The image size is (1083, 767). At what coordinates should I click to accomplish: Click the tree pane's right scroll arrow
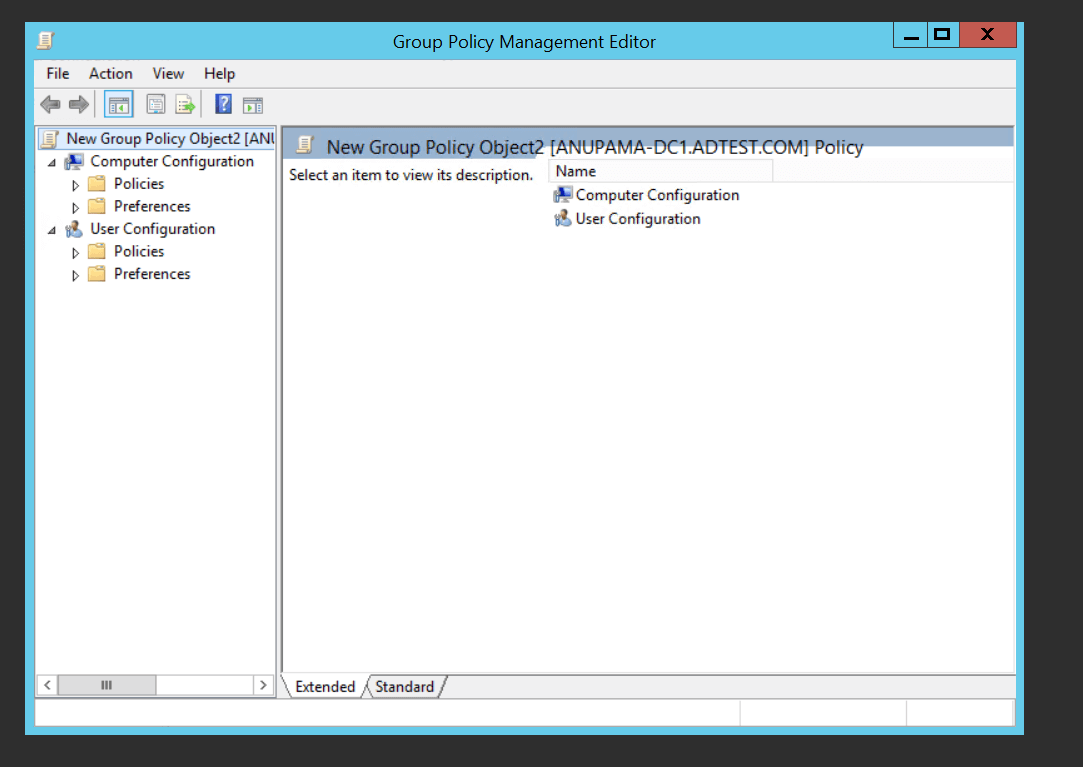pyautogui.click(x=263, y=685)
